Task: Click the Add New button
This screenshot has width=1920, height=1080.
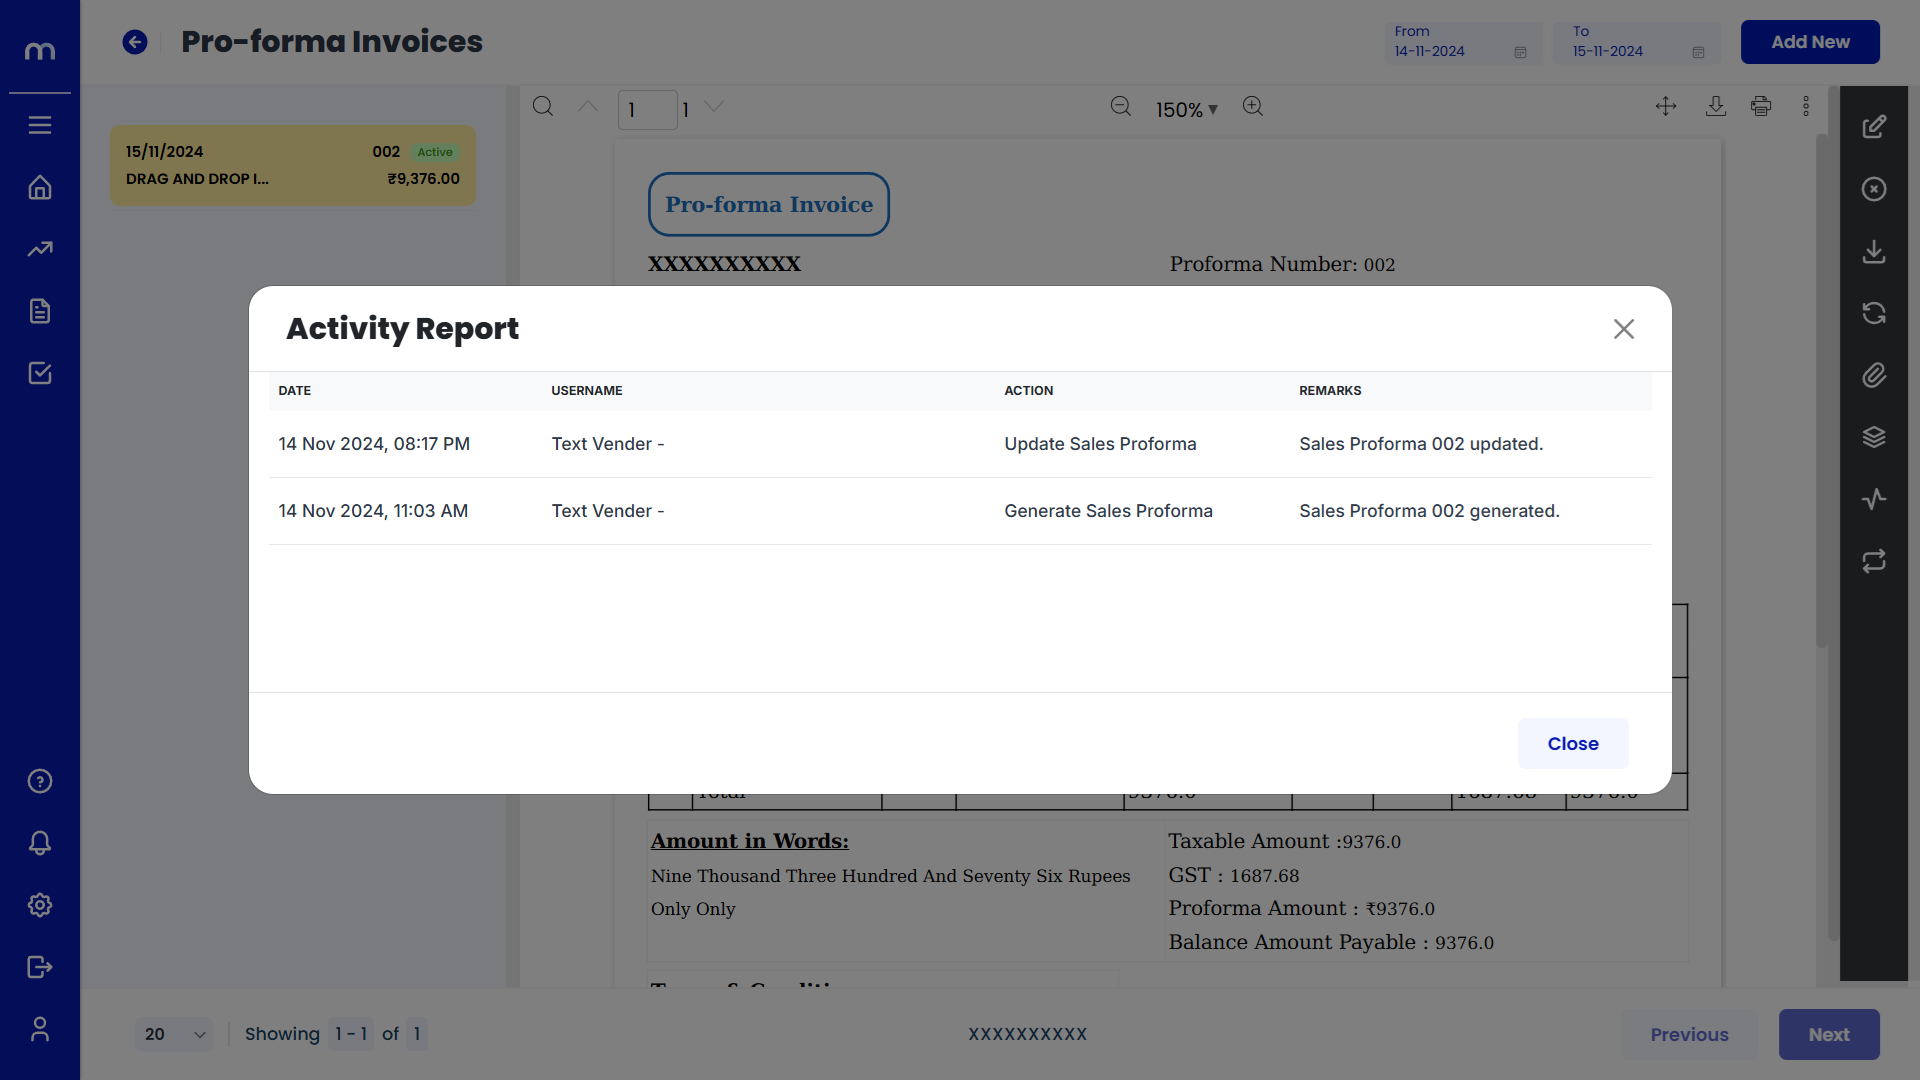Action: tap(1809, 42)
